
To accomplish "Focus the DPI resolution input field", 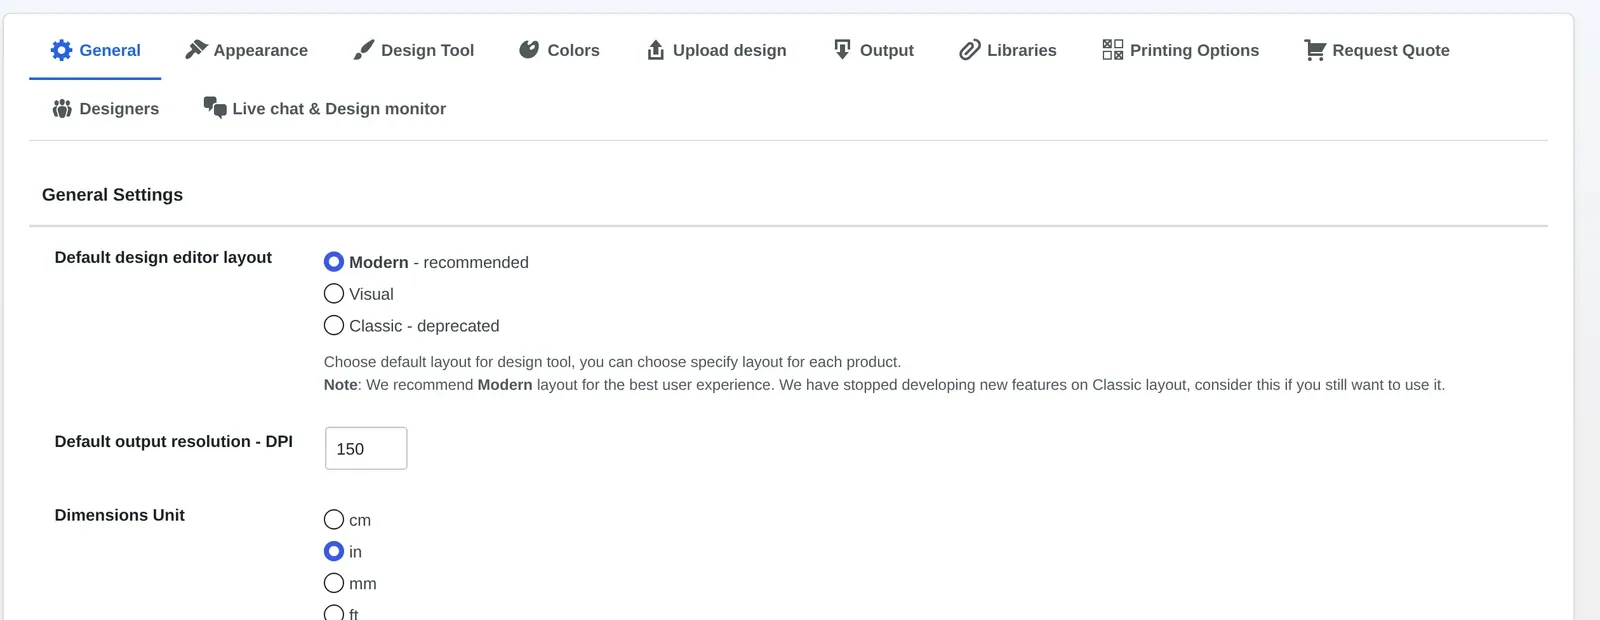I will (366, 448).
